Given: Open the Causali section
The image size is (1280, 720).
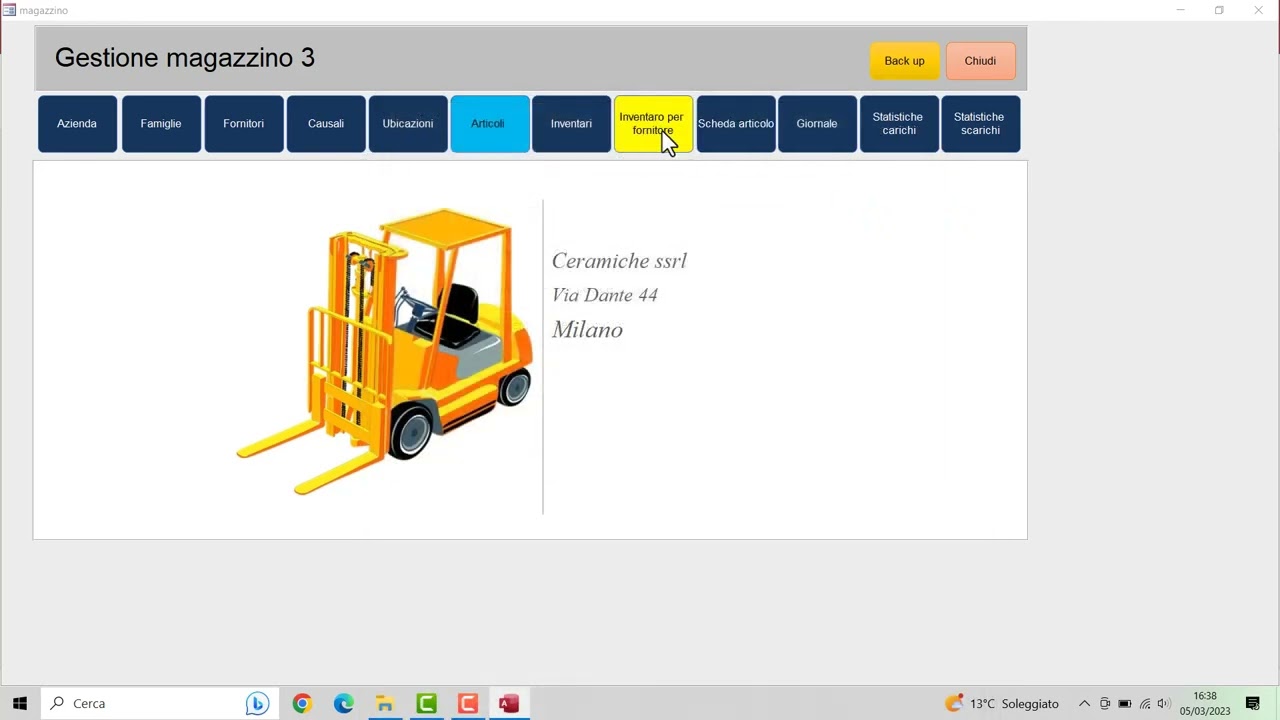Looking at the screenshot, I should coord(326,124).
